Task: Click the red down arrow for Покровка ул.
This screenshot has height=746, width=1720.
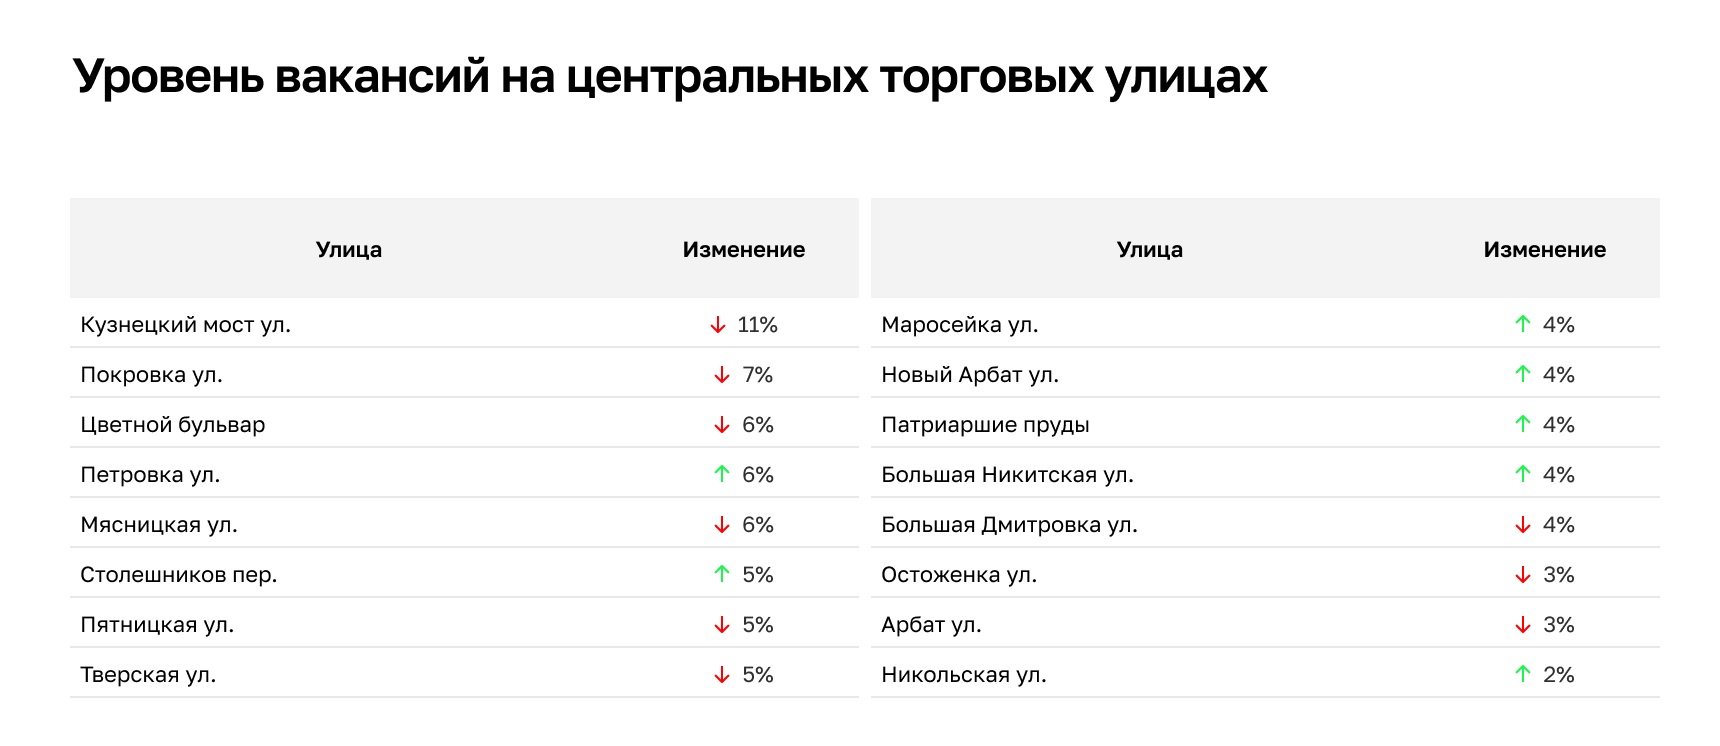Action: pyautogui.click(x=722, y=375)
